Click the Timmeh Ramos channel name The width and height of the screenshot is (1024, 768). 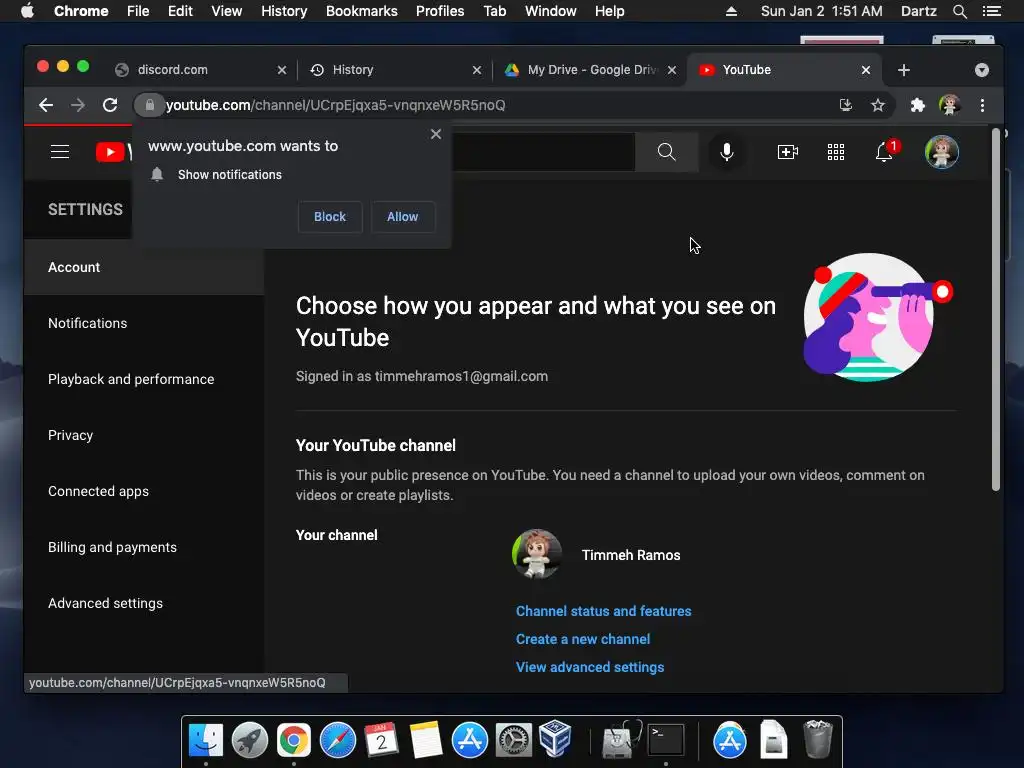pos(631,555)
